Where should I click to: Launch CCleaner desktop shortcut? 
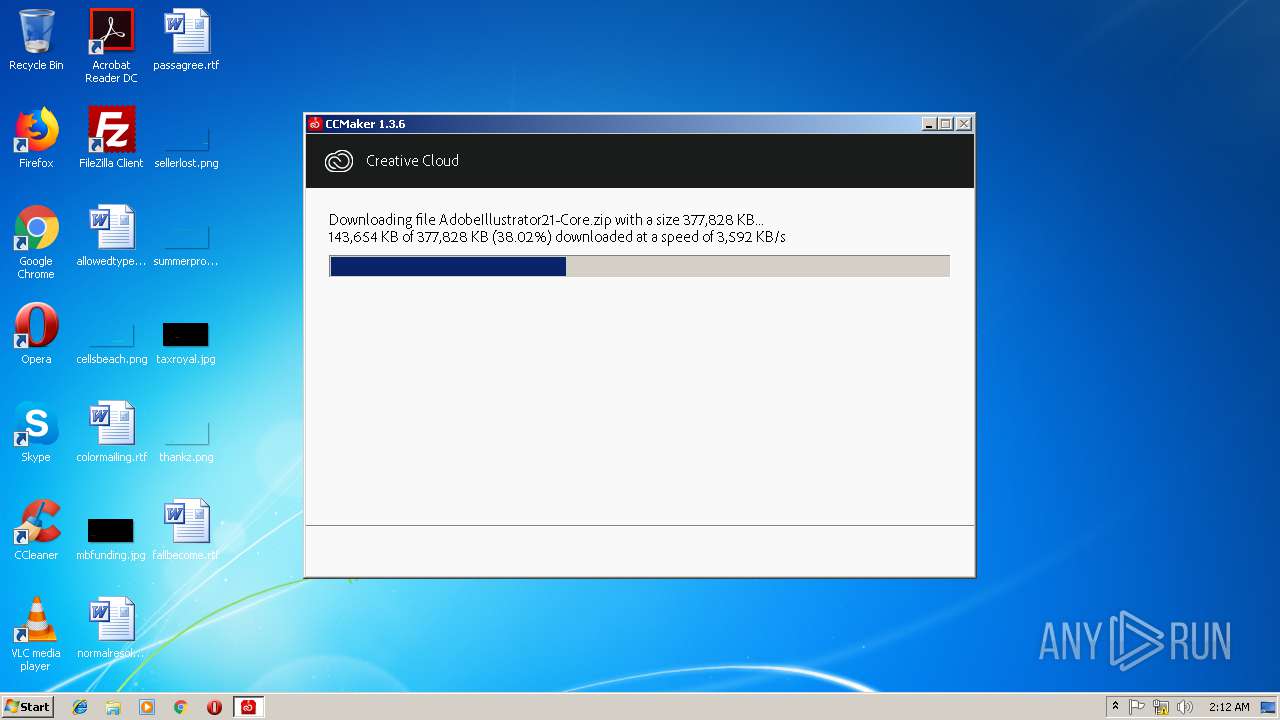point(36,530)
